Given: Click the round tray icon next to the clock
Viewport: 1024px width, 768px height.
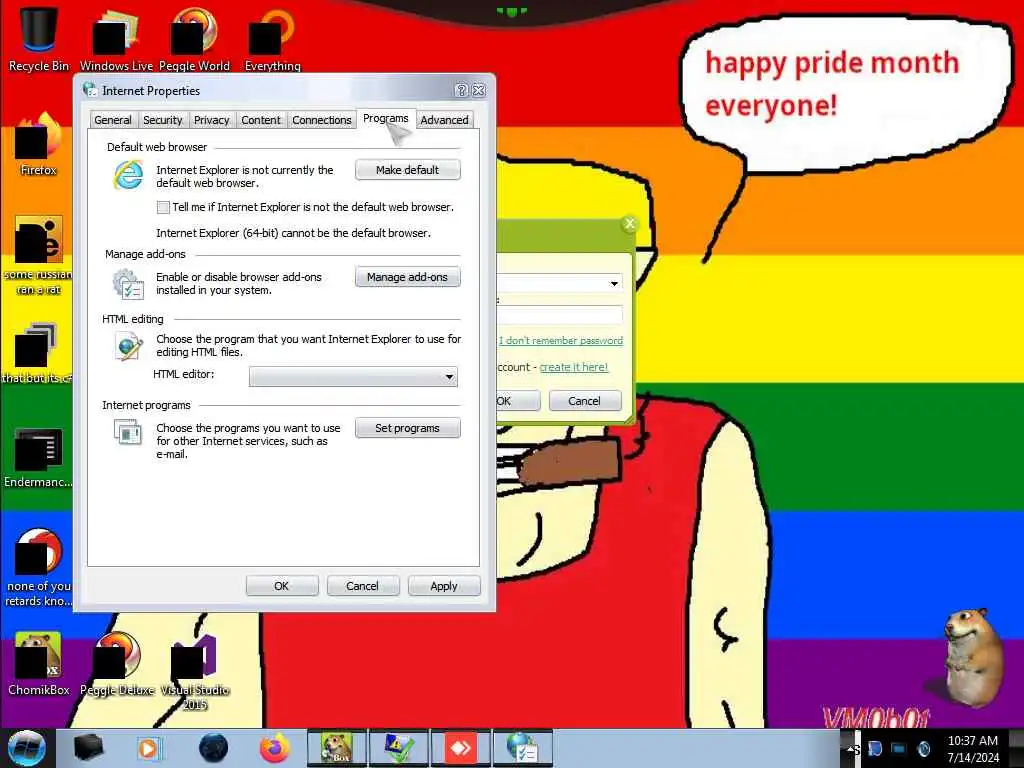Looking at the screenshot, I should click(x=923, y=749).
